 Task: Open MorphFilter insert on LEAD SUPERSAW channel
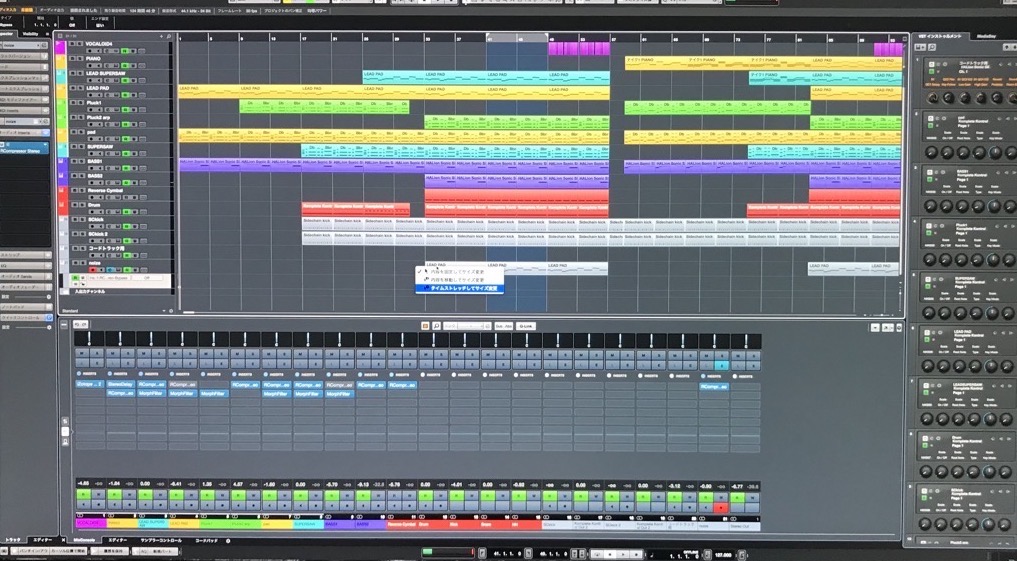pyautogui.click(x=152, y=394)
